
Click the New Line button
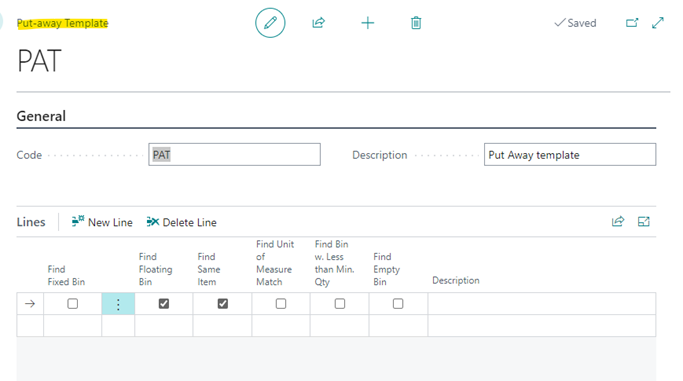pyautogui.click(x=102, y=222)
